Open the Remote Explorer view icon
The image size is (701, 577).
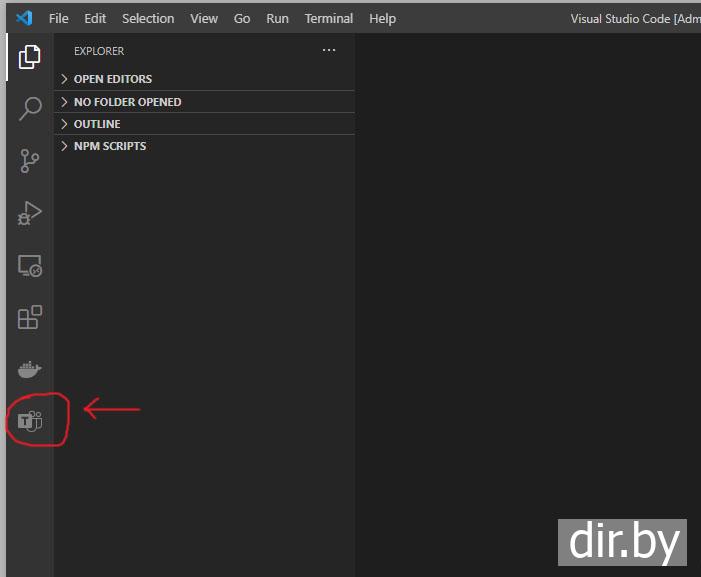pos(30,266)
